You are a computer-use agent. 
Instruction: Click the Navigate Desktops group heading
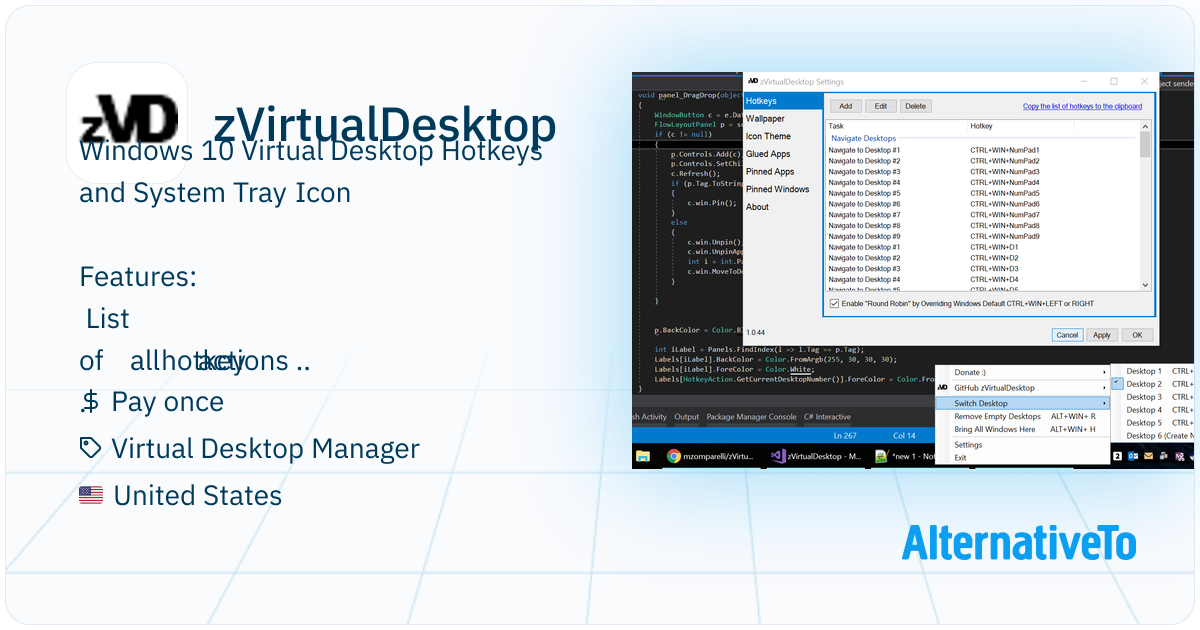click(x=864, y=138)
